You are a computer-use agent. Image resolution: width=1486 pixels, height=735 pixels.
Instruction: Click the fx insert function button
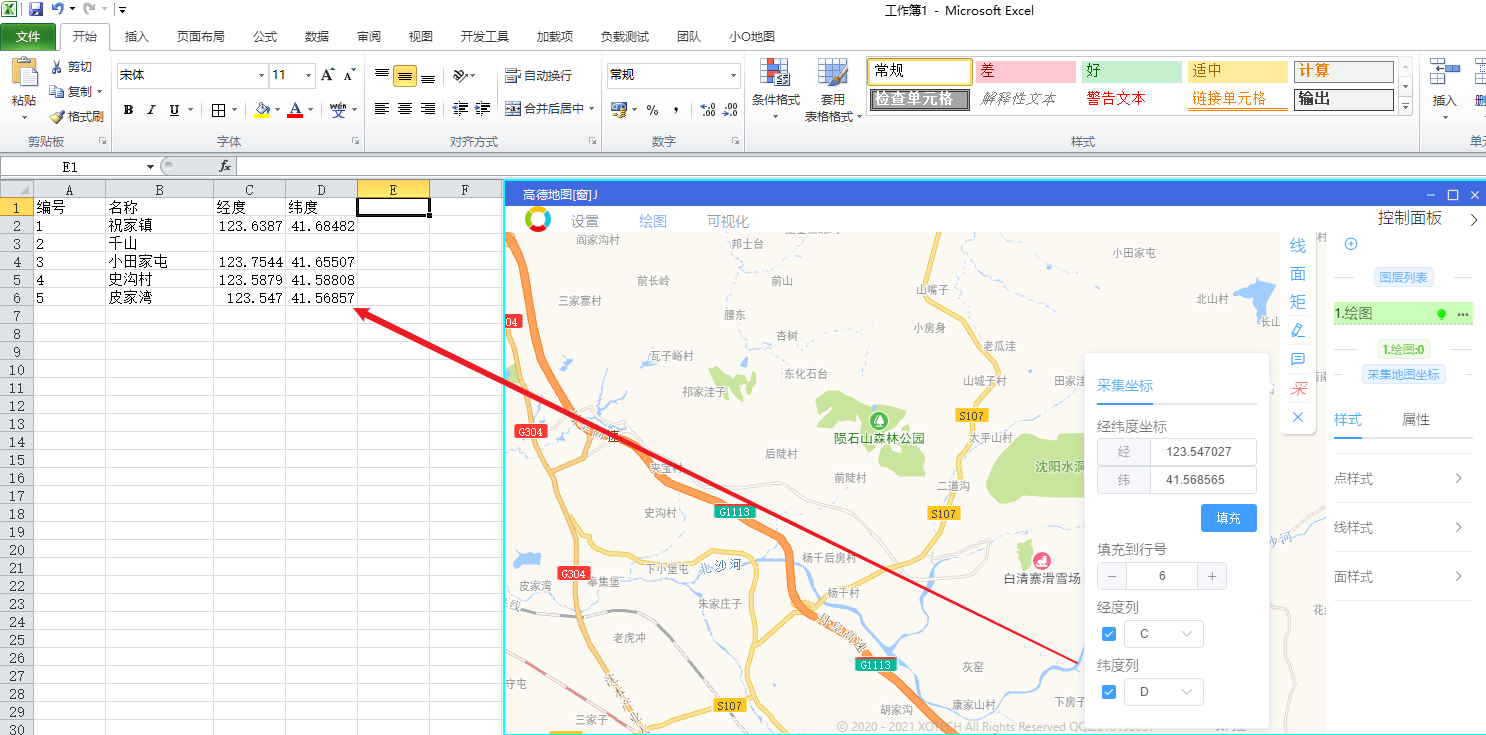[225, 167]
